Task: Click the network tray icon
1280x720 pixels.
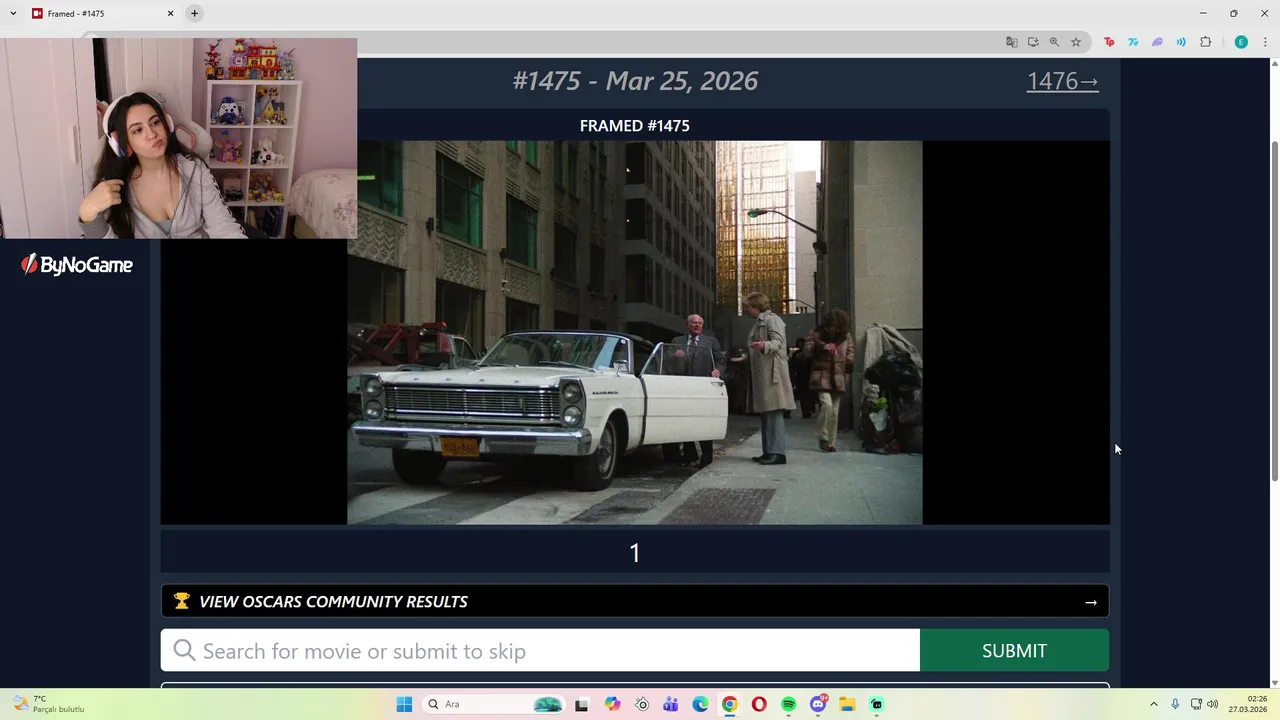Action: (1196, 704)
